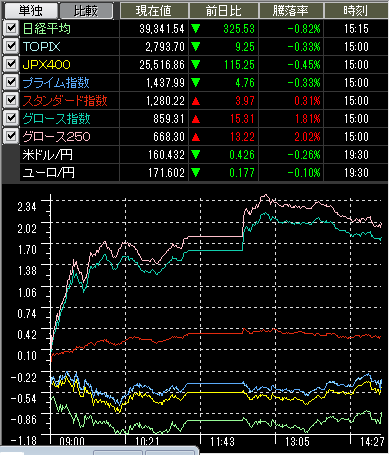
Task: Click the green down arrow for JPX400
Action: point(196,65)
